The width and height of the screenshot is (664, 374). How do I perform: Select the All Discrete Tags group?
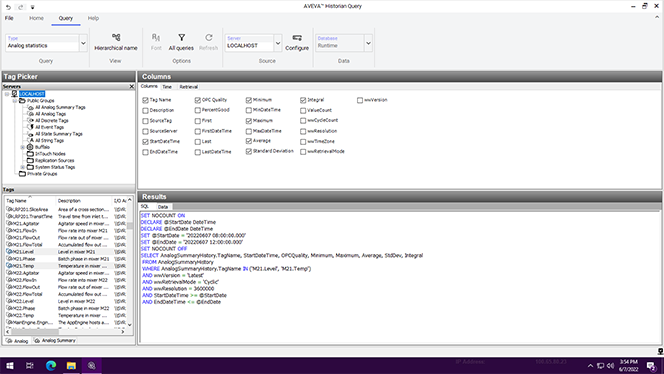(51, 120)
